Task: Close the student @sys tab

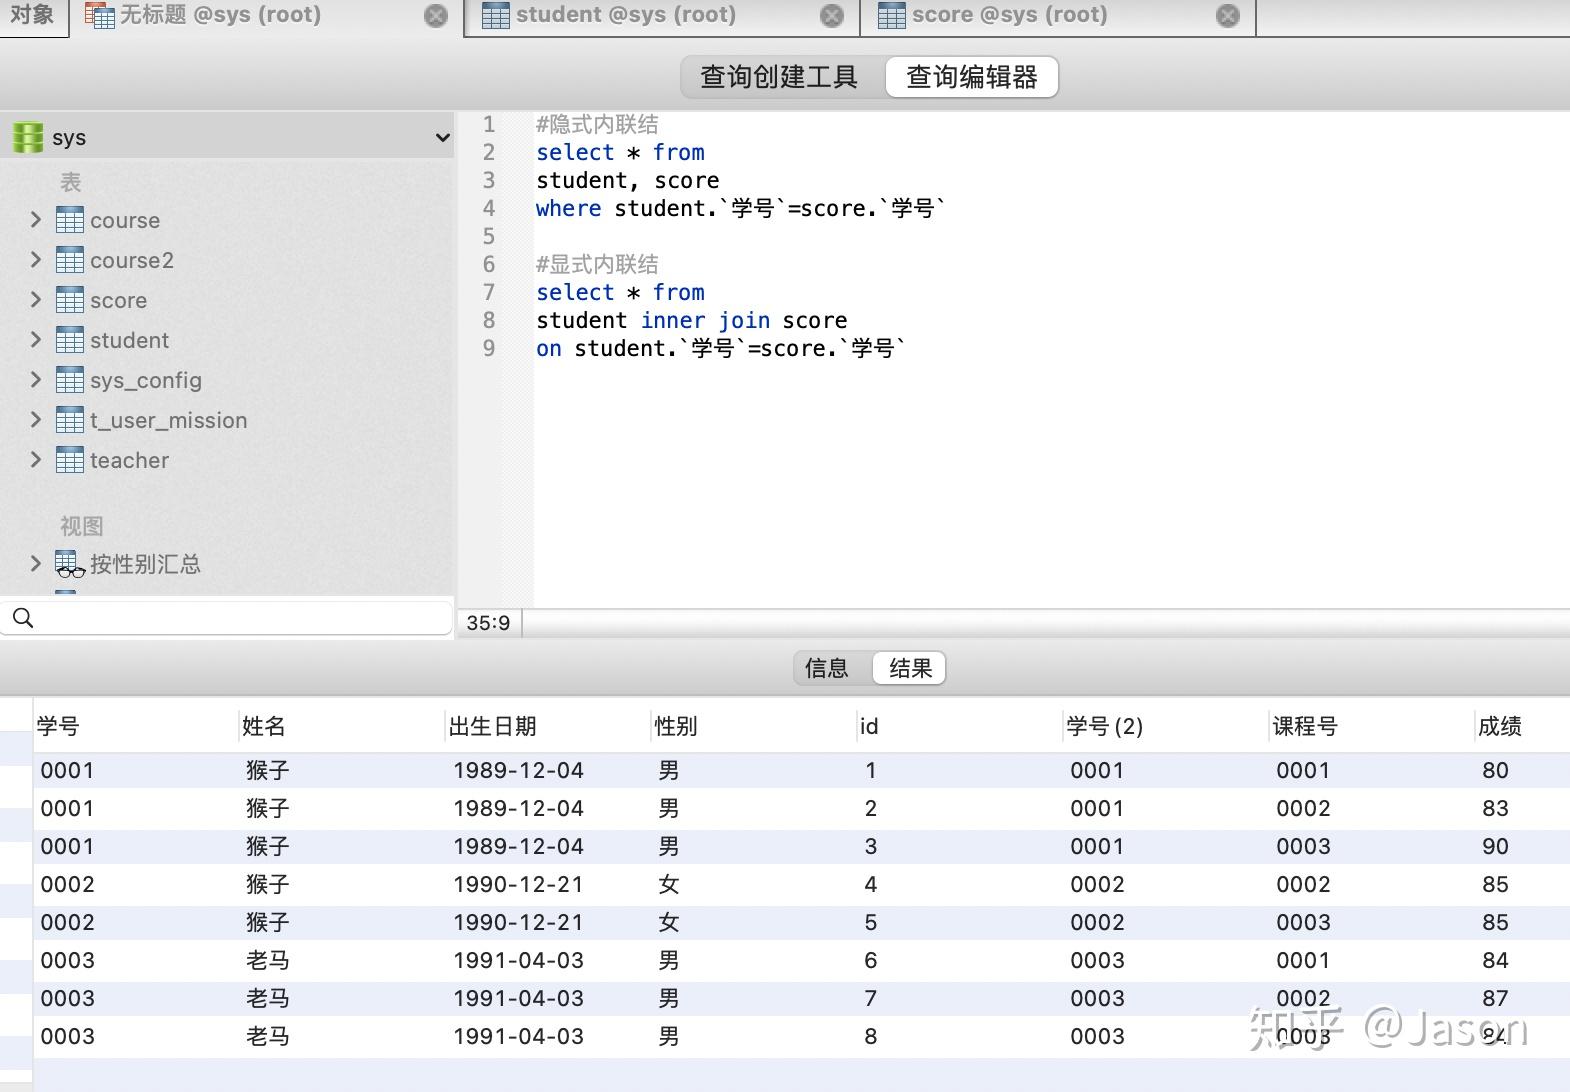Action: (832, 15)
